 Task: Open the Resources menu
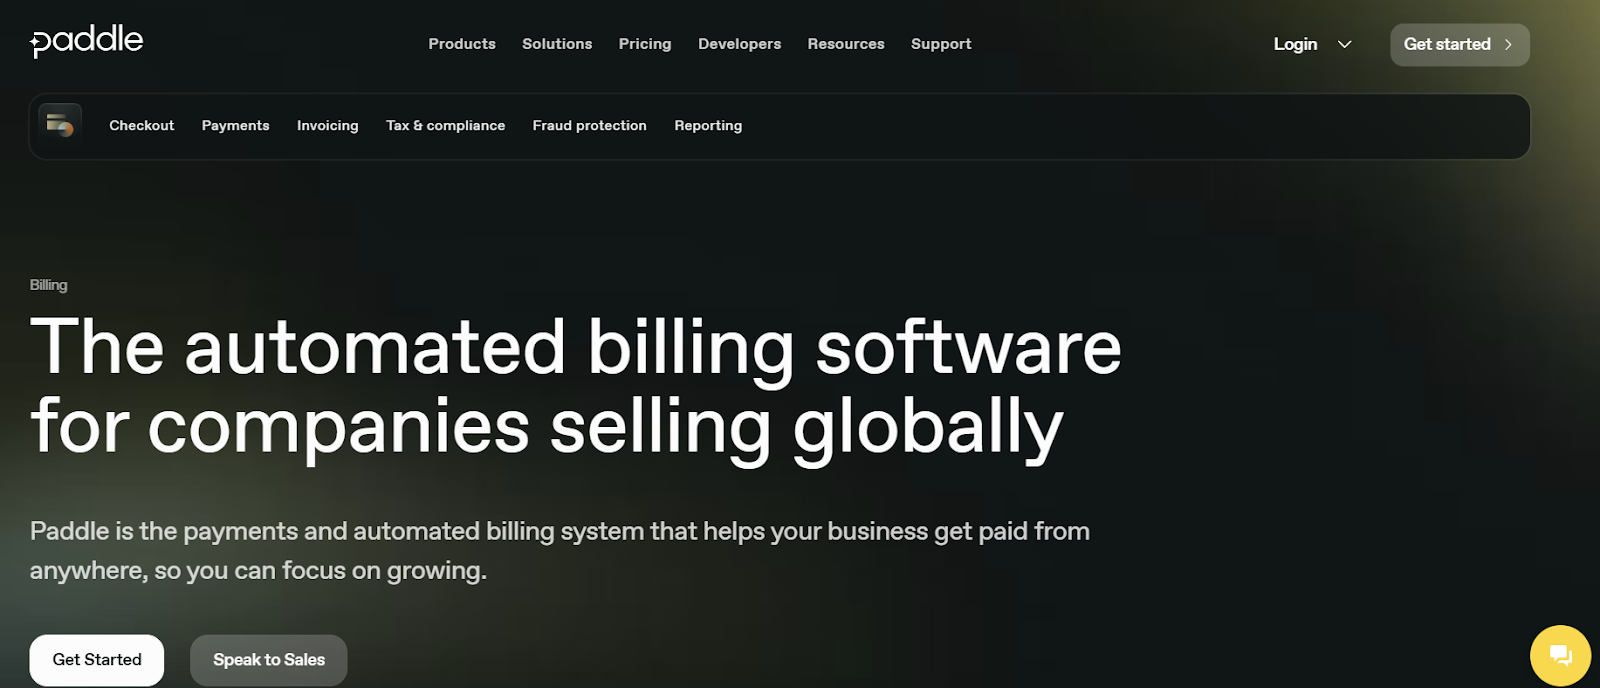(x=846, y=44)
